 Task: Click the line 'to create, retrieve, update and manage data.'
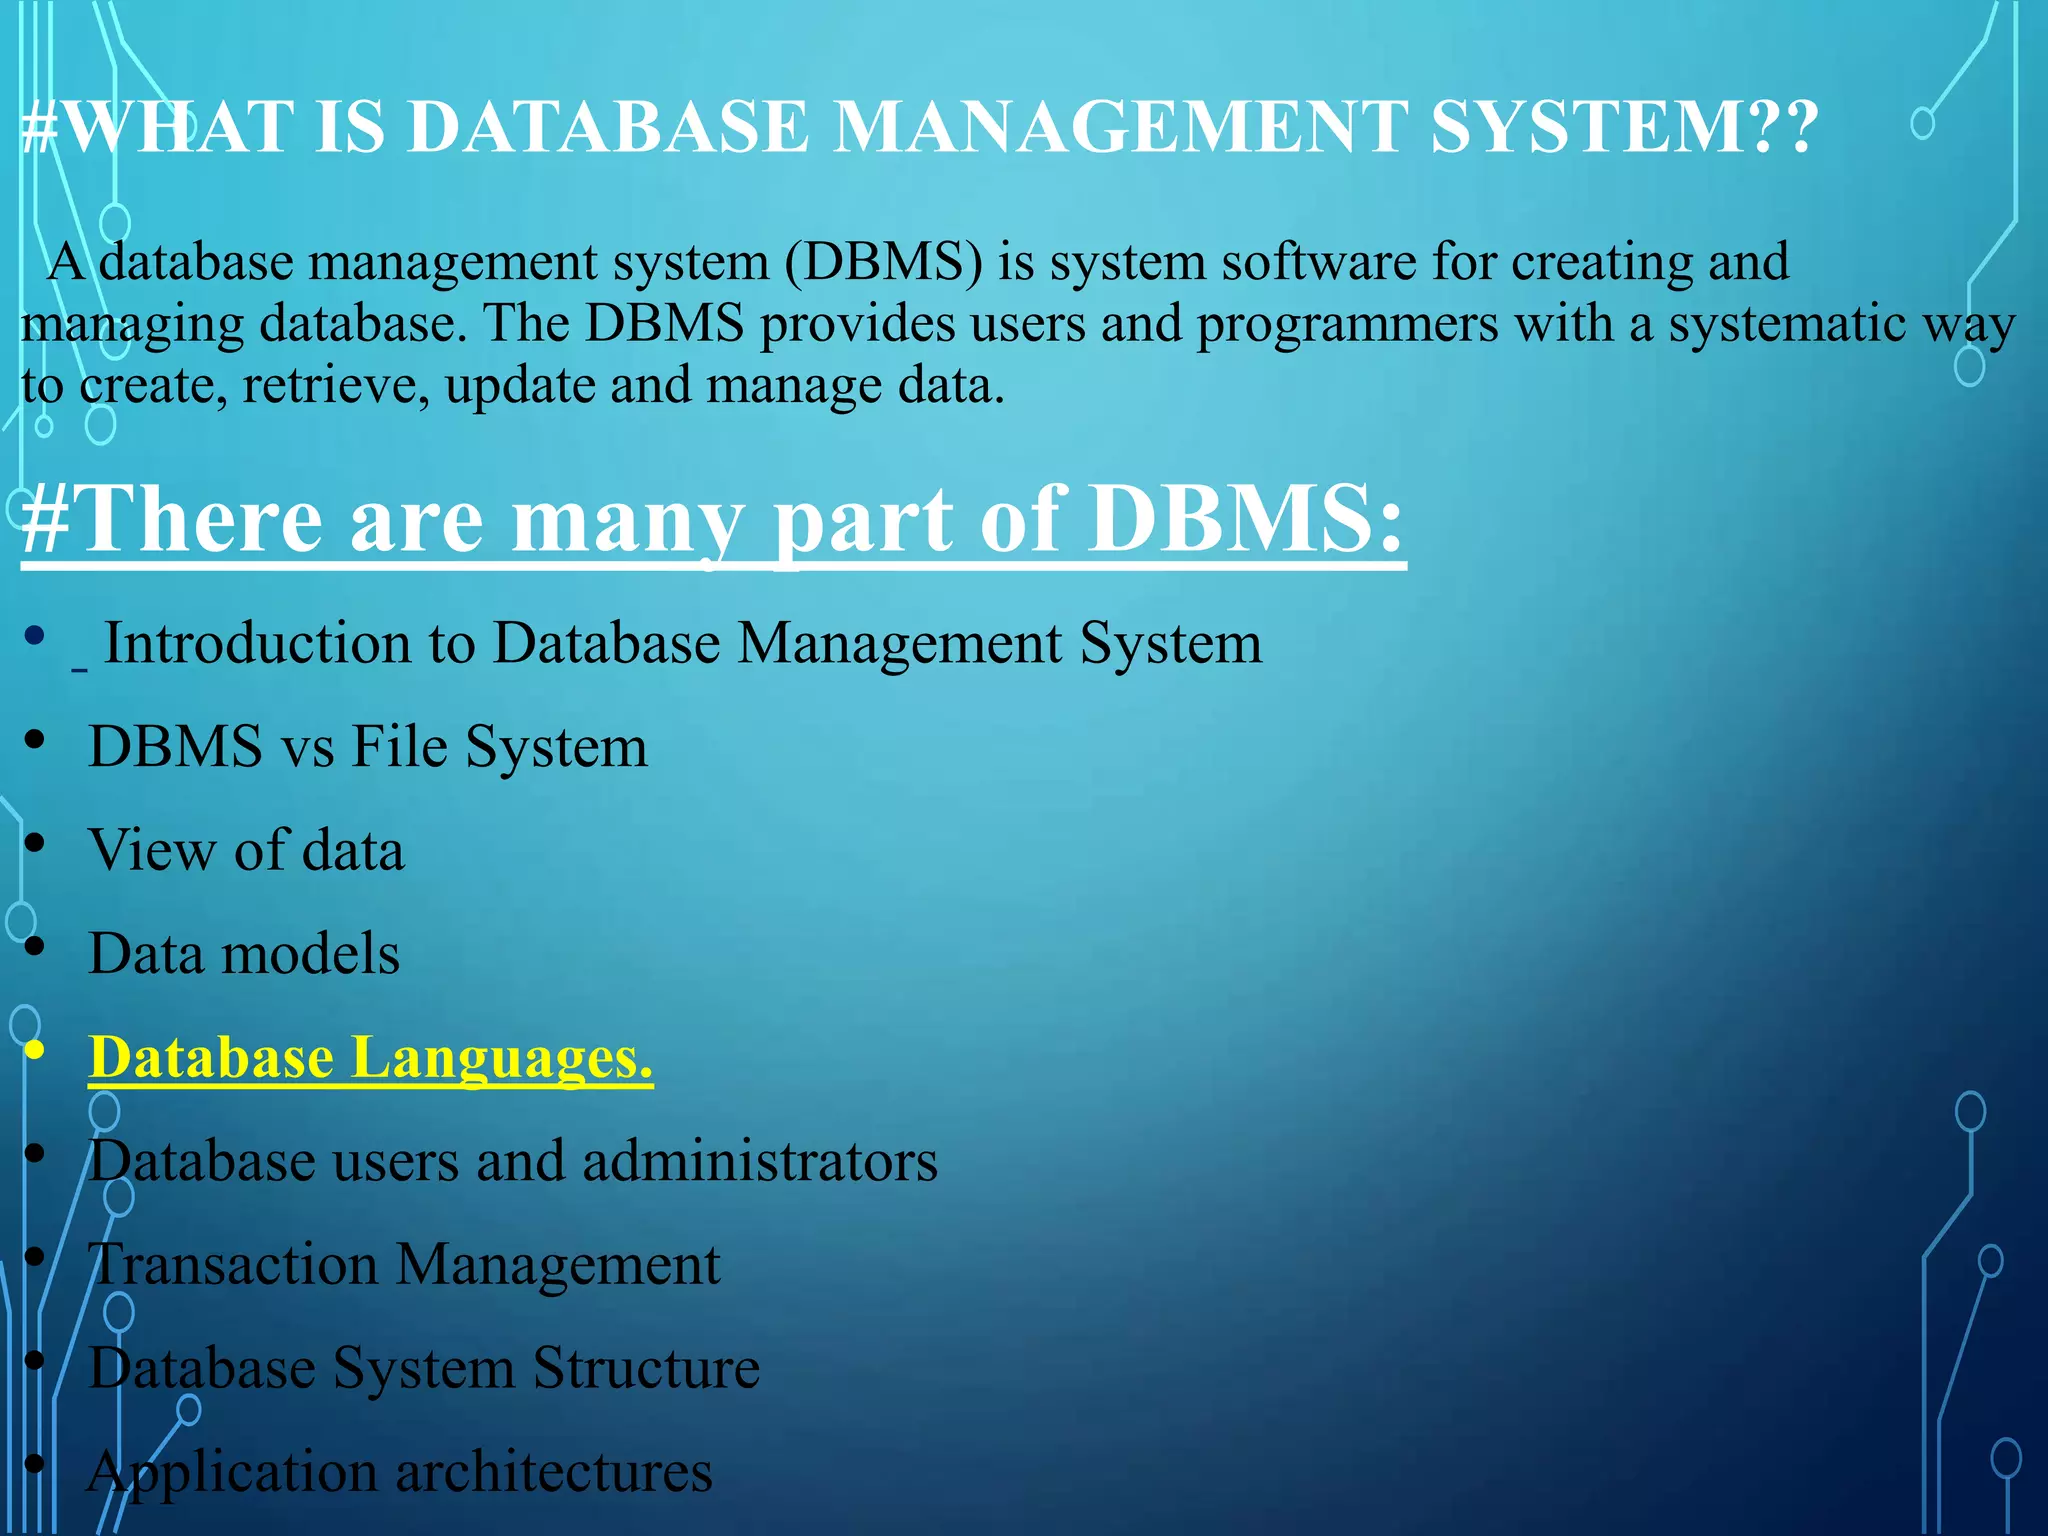point(513,386)
